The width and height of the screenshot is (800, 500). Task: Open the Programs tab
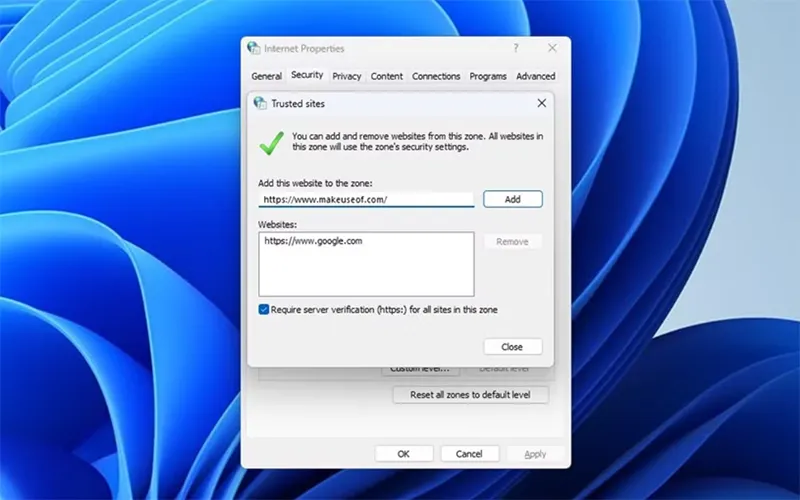(x=488, y=76)
